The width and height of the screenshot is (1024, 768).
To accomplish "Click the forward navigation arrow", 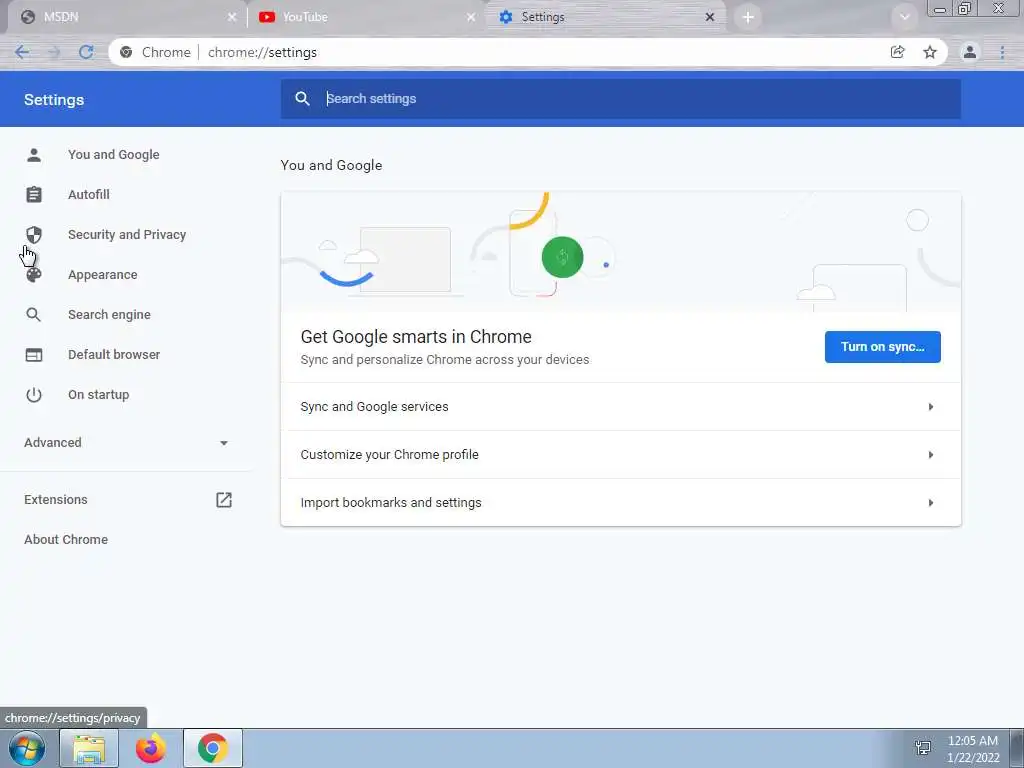I will (54, 52).
